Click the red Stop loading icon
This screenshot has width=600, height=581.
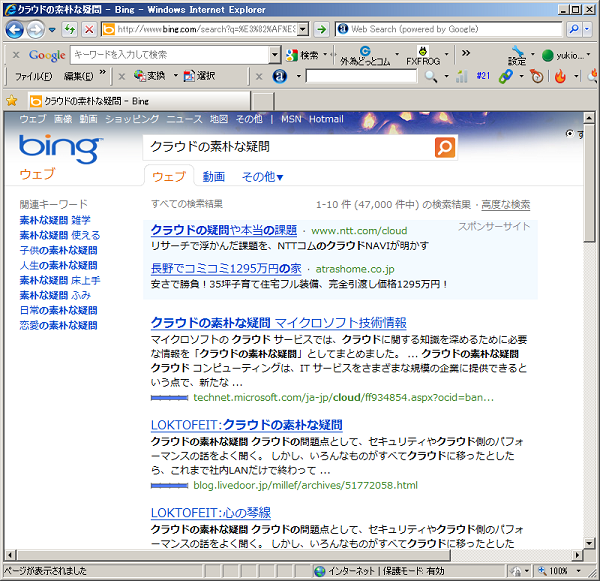pyautogui.click(x=90, y=29)
